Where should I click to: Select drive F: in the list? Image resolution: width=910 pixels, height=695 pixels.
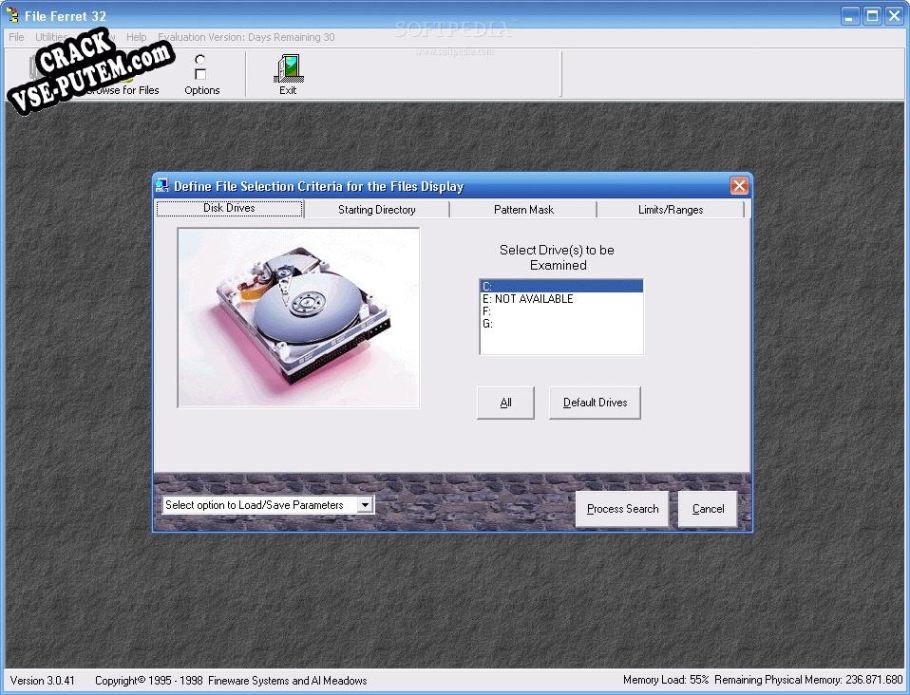[561, 312]
